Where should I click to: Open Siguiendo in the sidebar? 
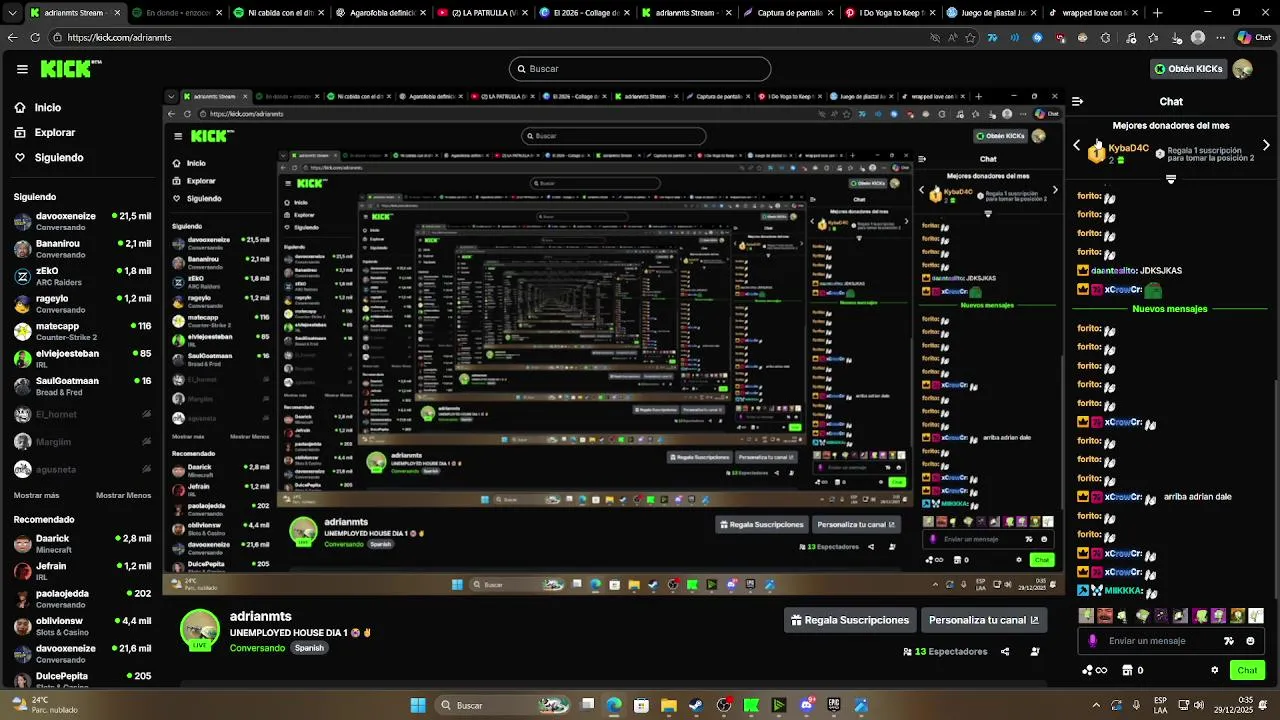click(x=58, y=157)
